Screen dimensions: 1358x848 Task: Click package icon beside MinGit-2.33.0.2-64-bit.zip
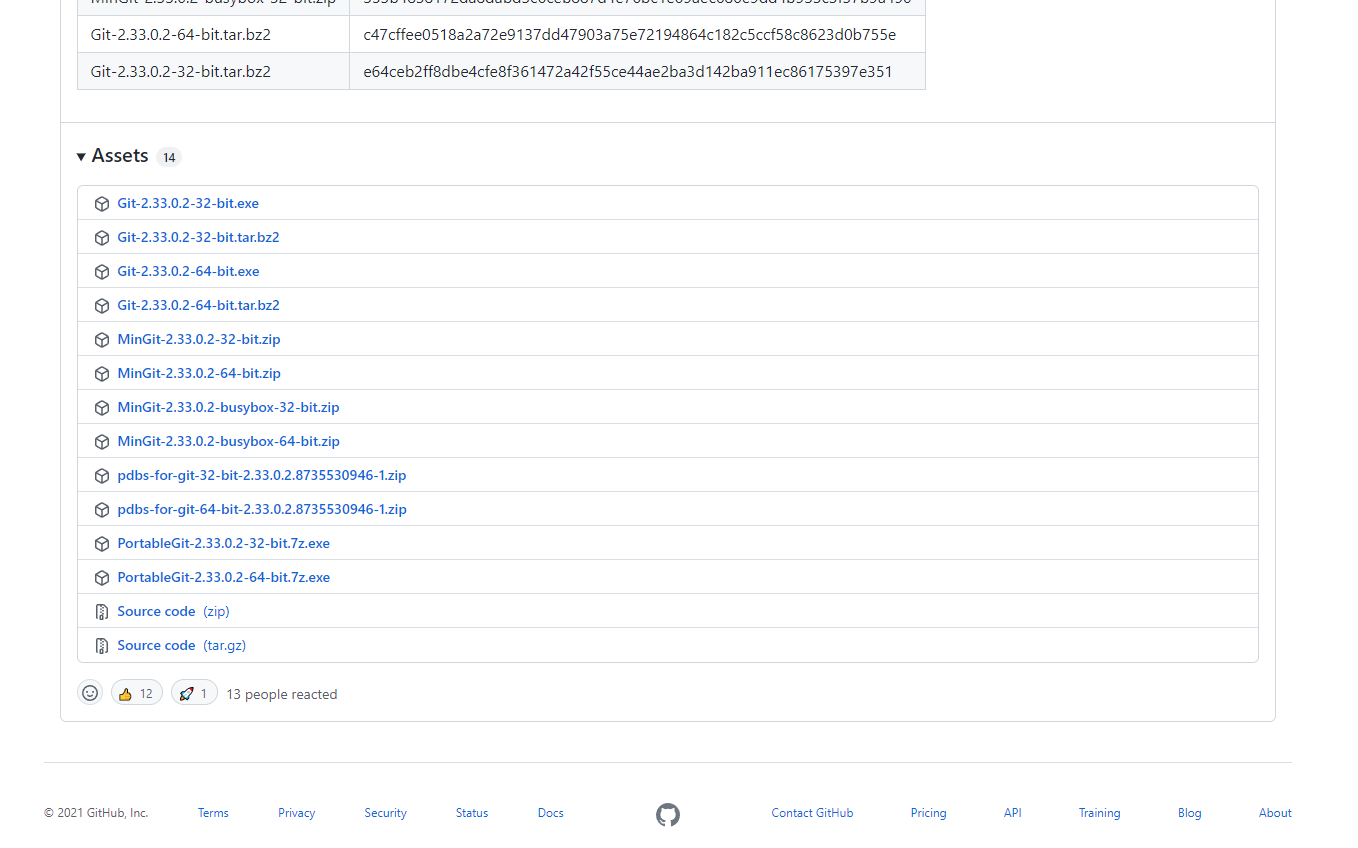102,374
